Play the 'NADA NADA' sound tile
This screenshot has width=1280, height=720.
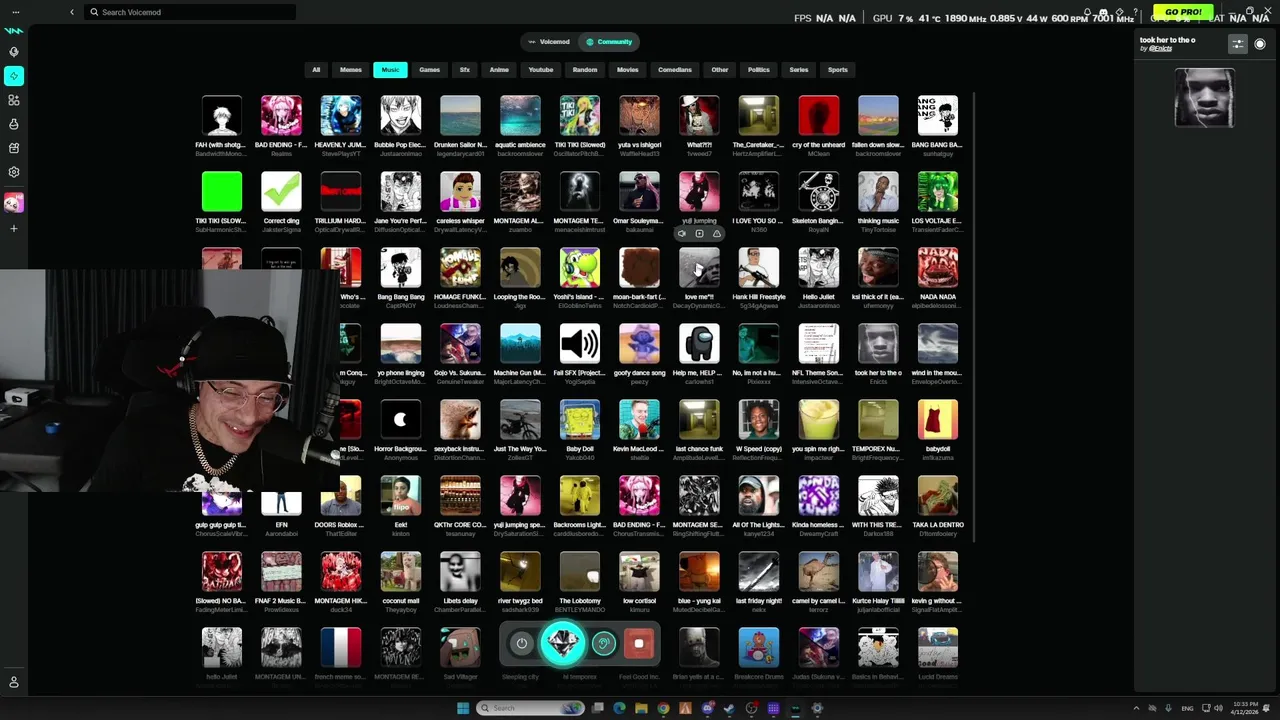938,268
